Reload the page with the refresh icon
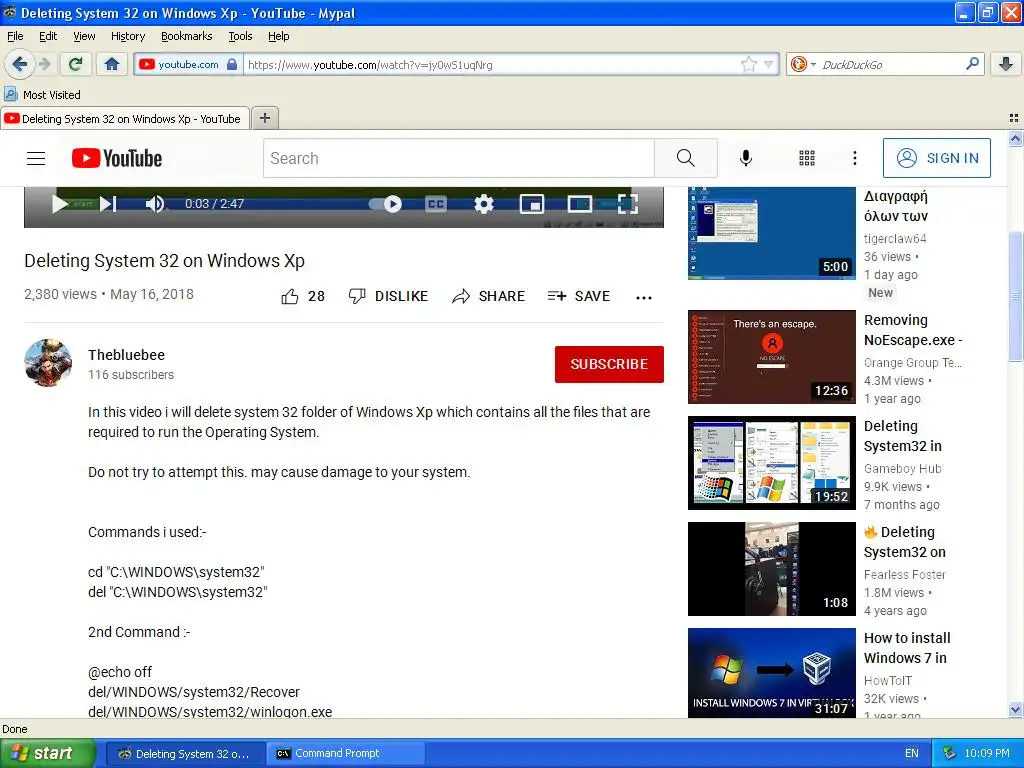Image resolution: width=1024 pixels, height=768 pixels. [x=76, y=64]
